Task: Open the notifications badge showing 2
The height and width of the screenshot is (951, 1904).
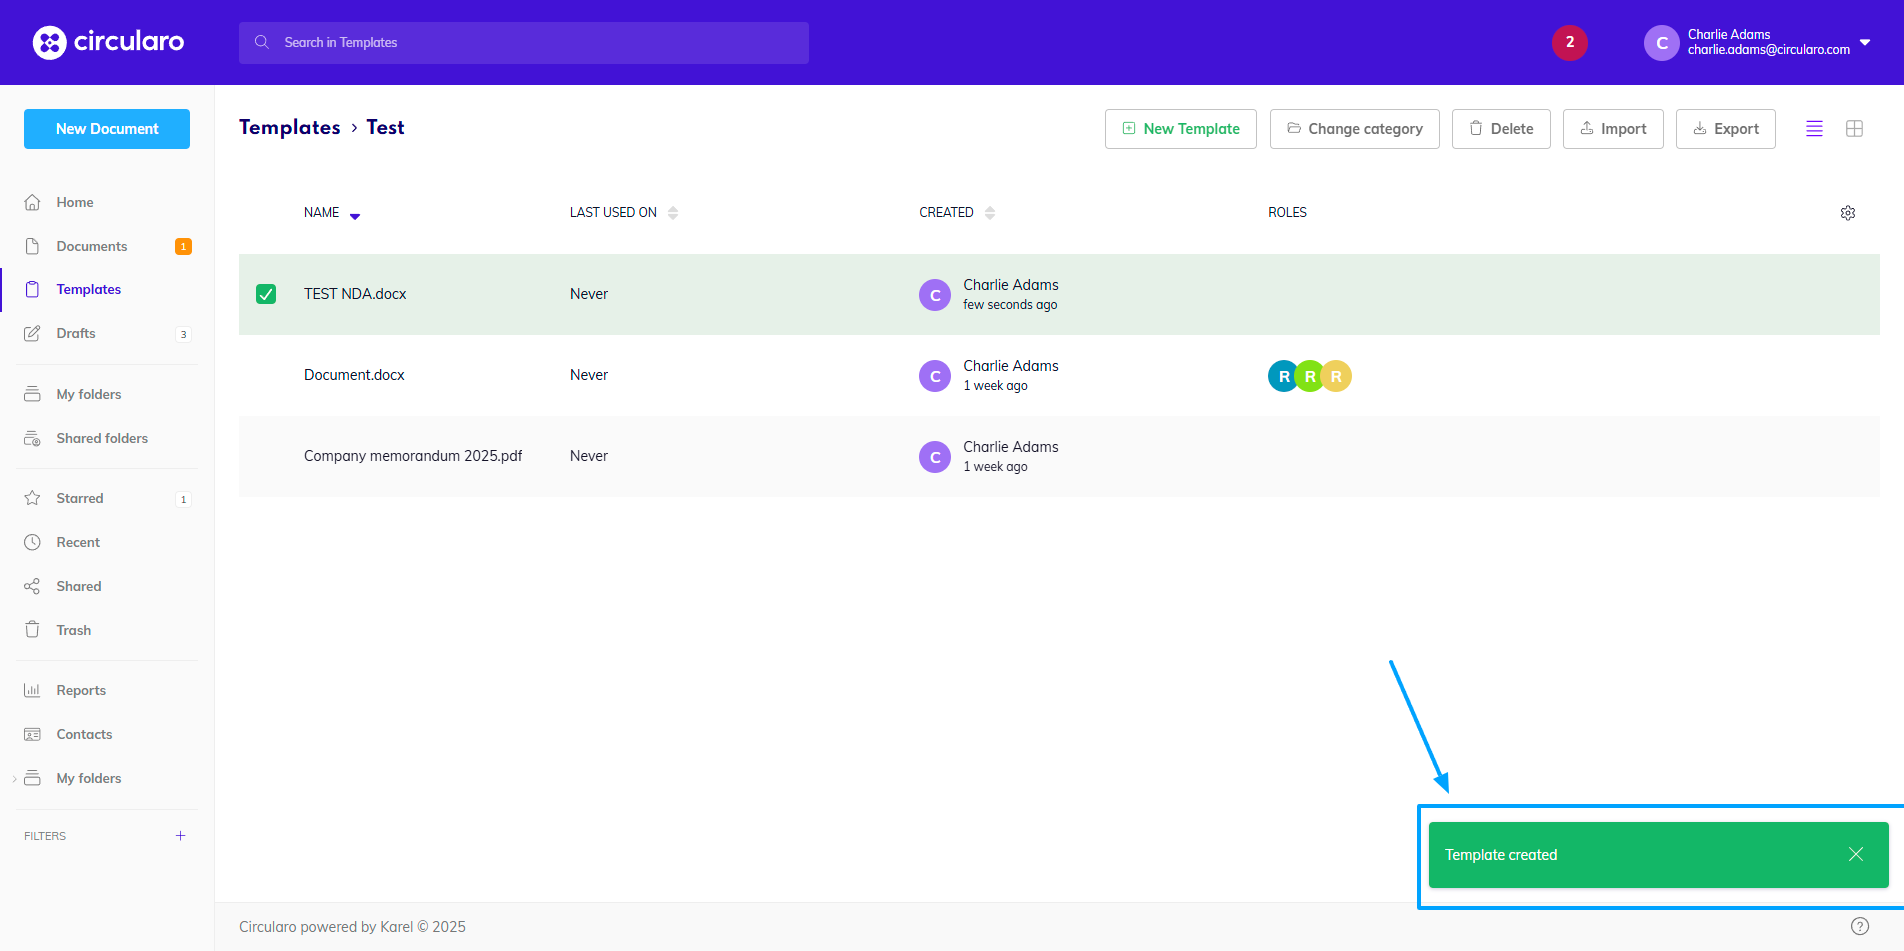Action: (x=1569, y=42)
